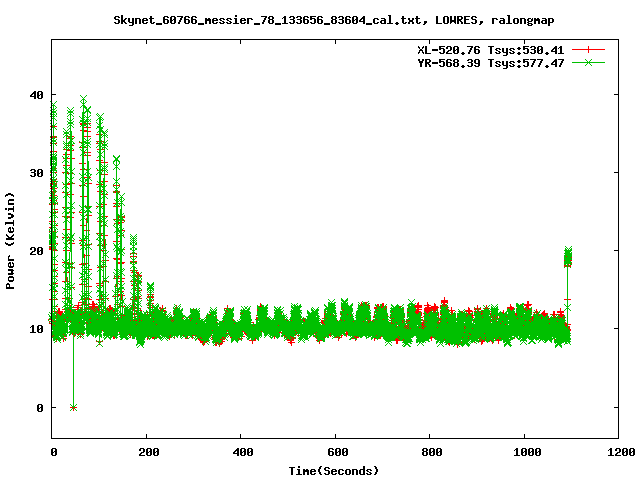Click the x-axis tick label 800

point(432,452)
